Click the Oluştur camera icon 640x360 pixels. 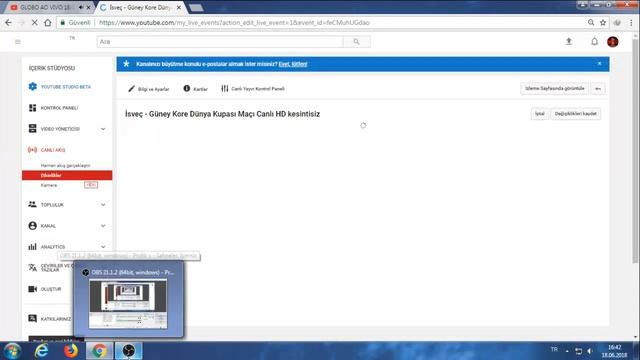33,289
